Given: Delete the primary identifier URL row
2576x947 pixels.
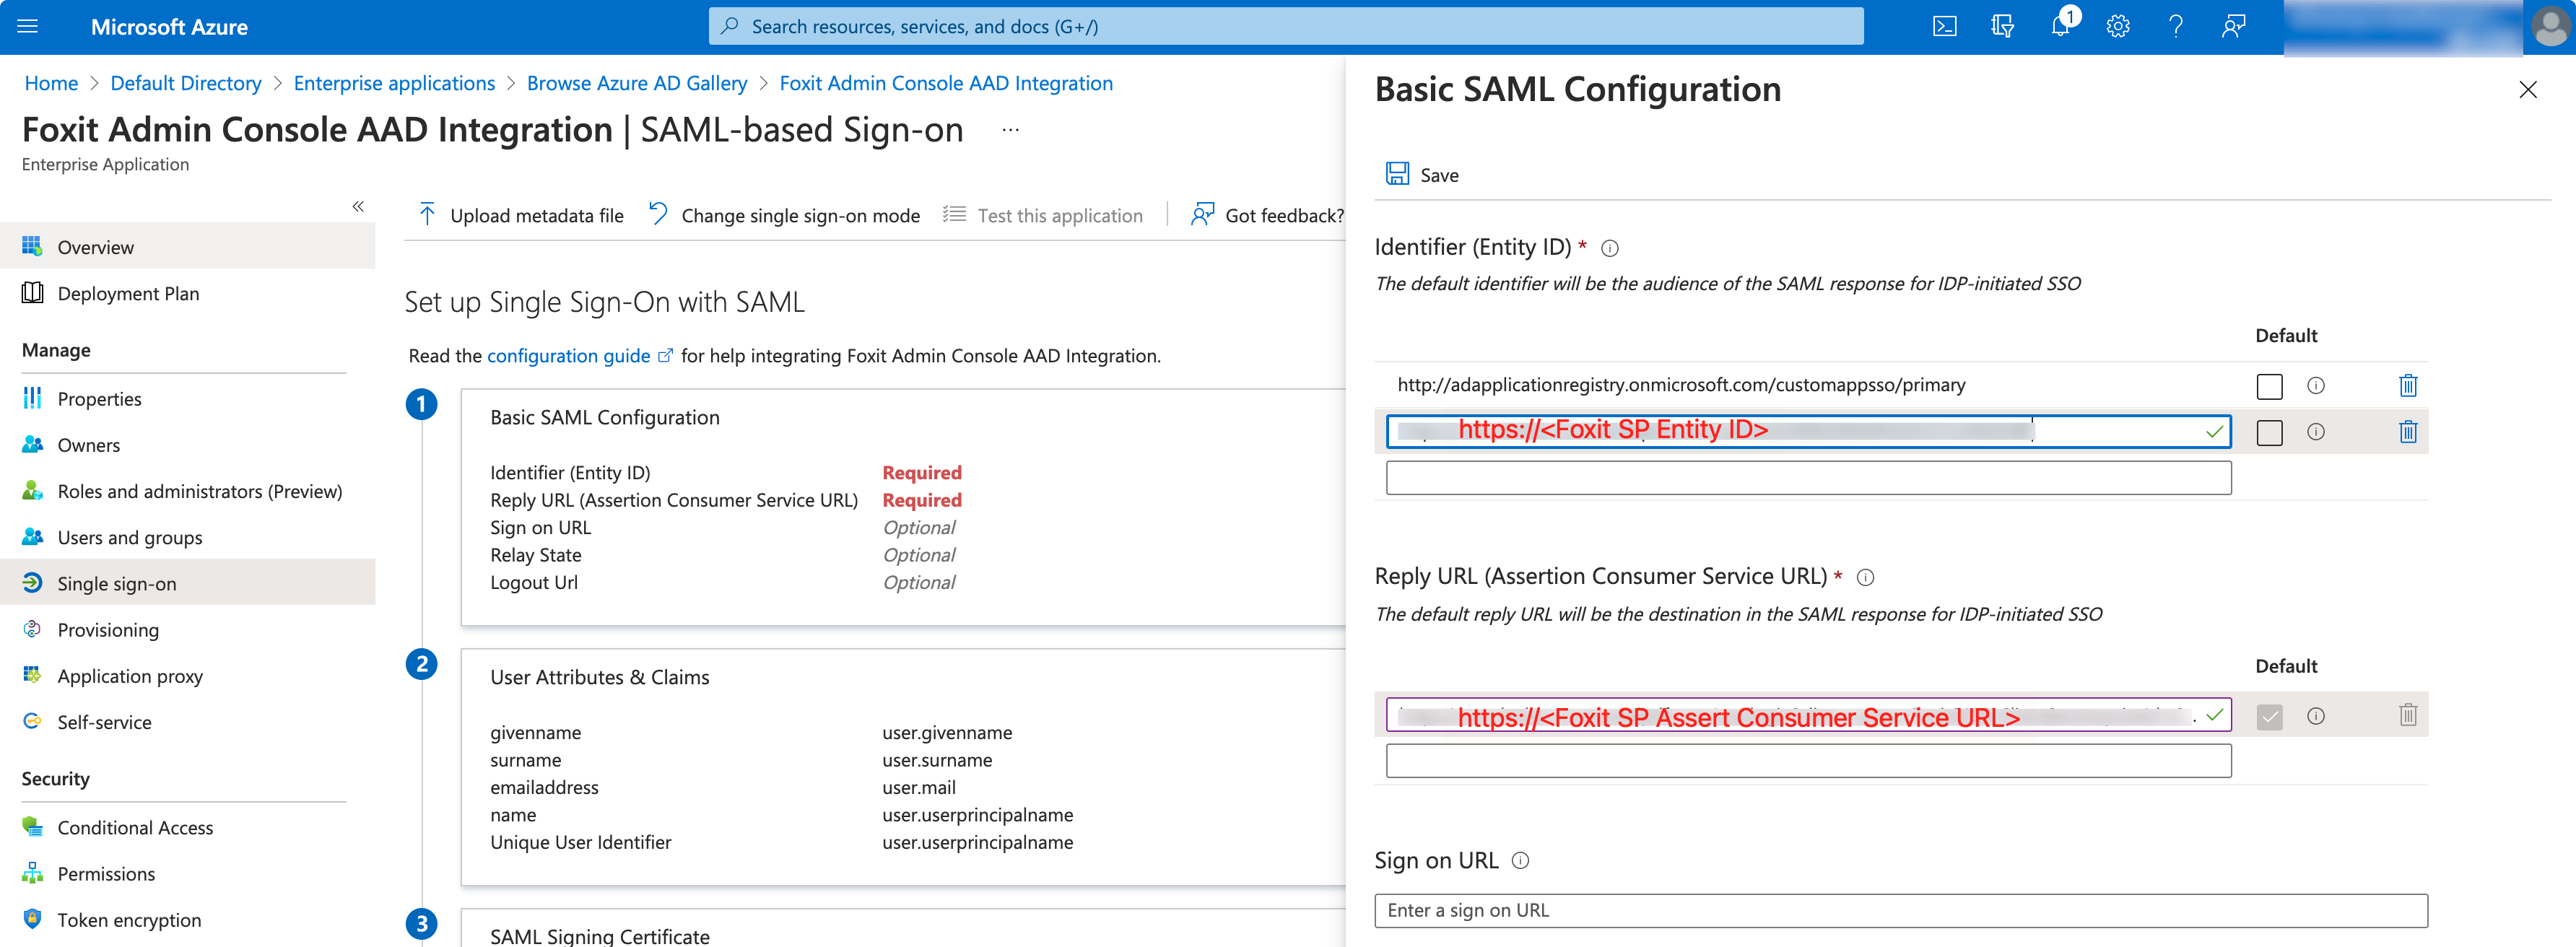Looking at the screenshot, I should (2408, 385).
